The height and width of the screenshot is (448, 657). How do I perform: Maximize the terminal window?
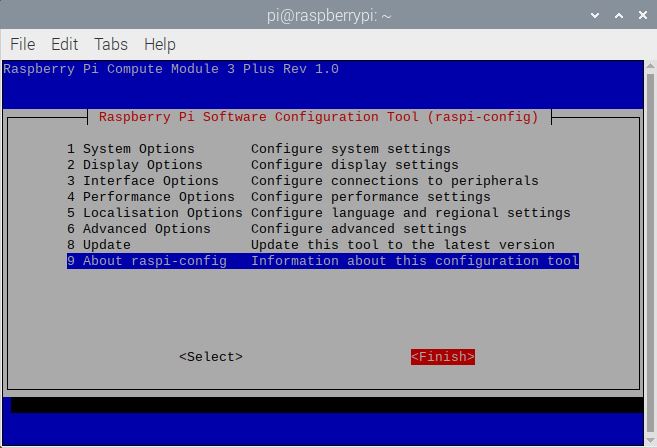click(619, 16)
